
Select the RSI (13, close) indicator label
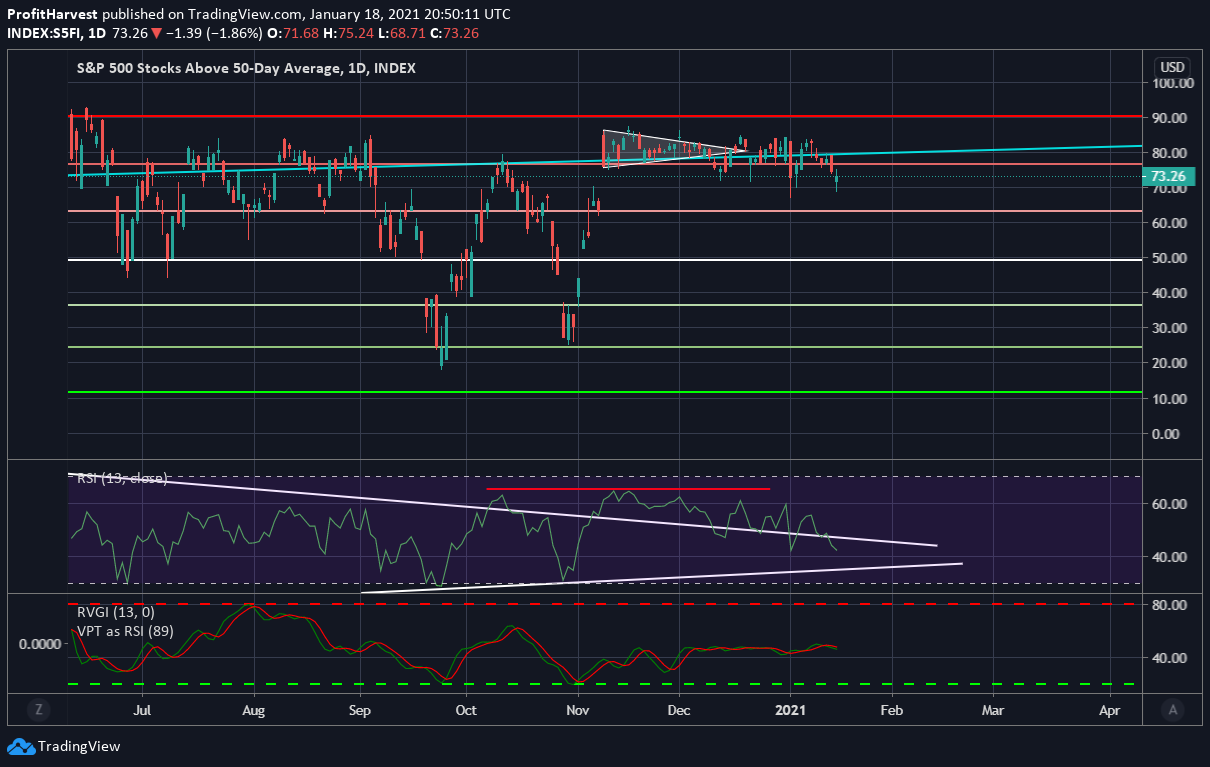(122, 479)
